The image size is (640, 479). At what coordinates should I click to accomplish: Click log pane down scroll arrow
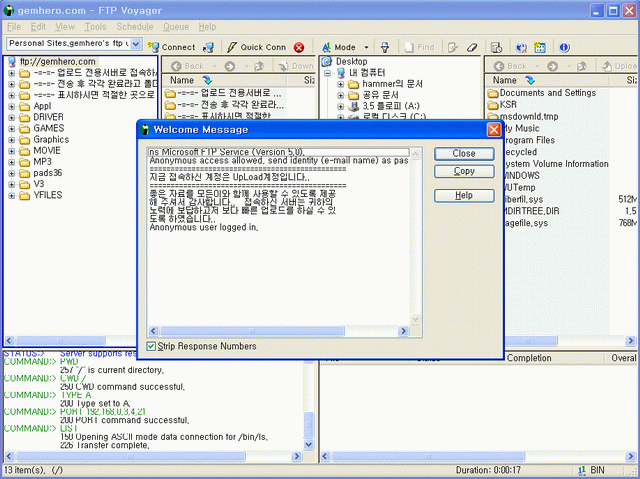click(x=309, y=444)
